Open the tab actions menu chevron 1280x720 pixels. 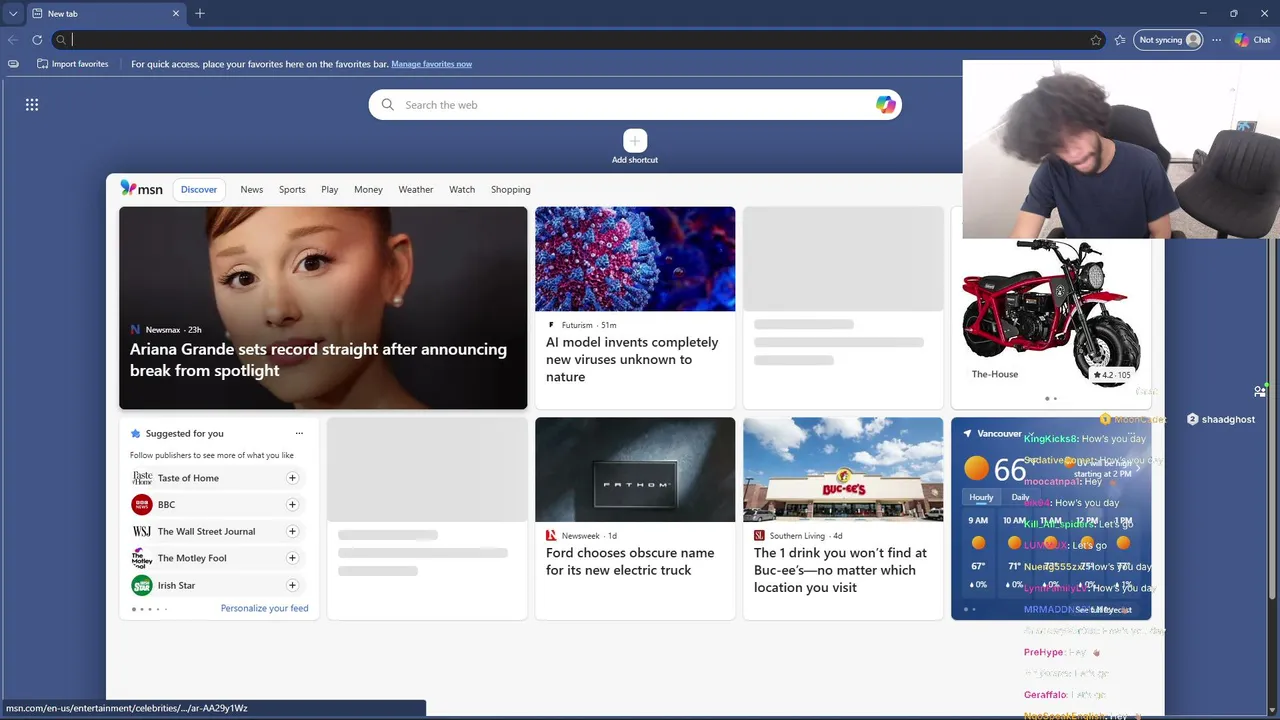coord(13,14)
